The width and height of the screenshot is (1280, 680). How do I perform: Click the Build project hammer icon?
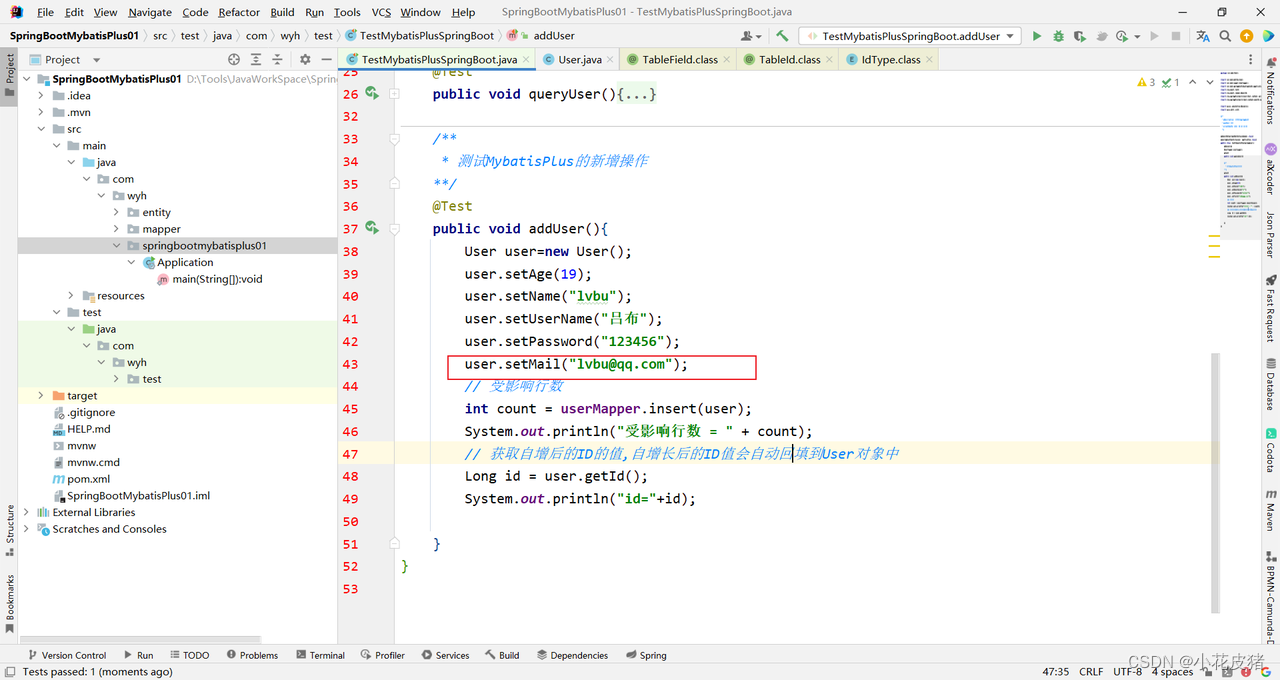pyautogui.click(x=782, y=36)
